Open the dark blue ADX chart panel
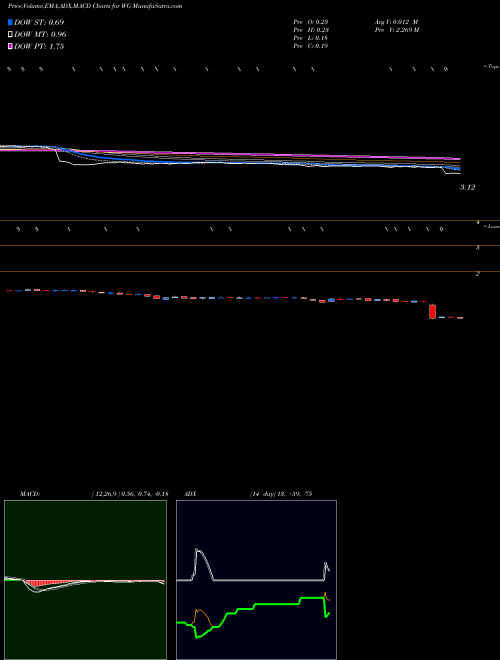The width and height of the screenshot is (500, 660). tap(256, 580)
